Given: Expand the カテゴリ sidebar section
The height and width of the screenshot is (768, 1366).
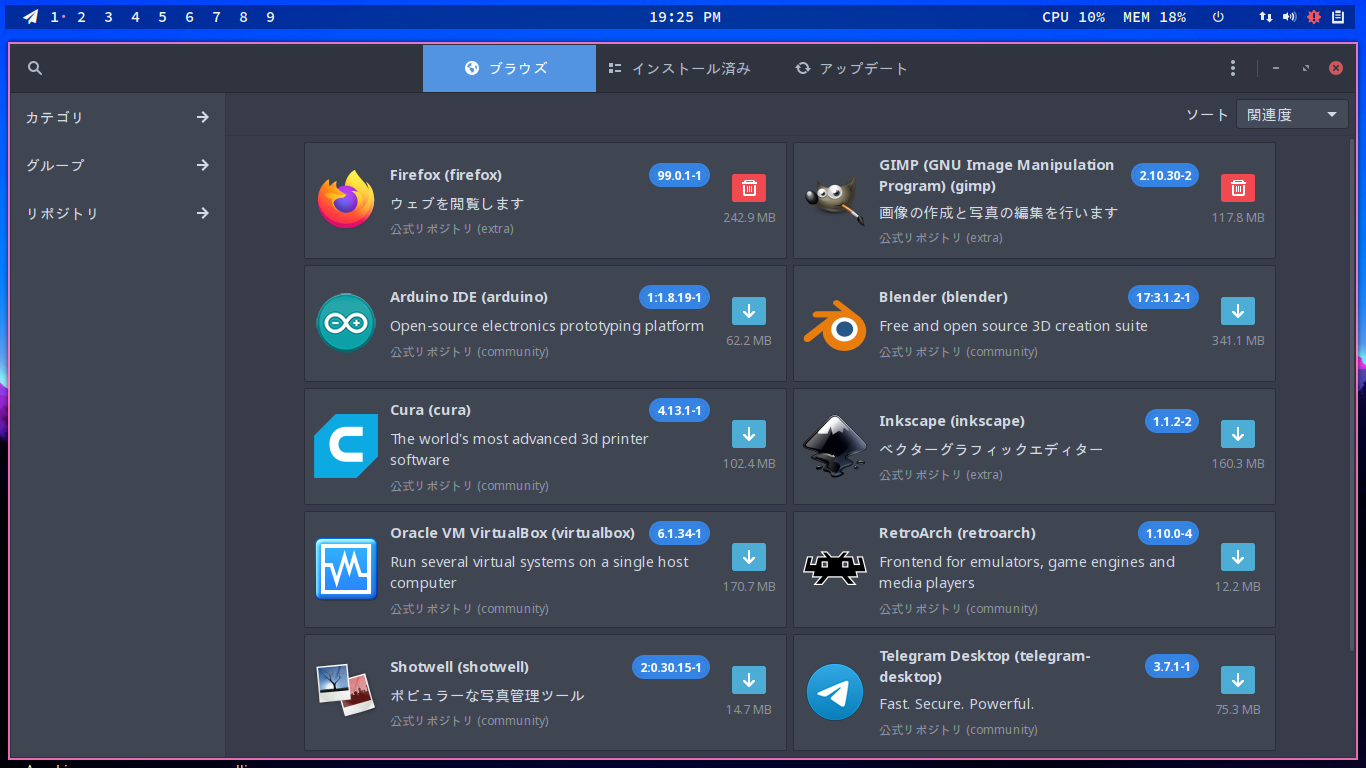Looking at the screenshot, I should 118,117.
